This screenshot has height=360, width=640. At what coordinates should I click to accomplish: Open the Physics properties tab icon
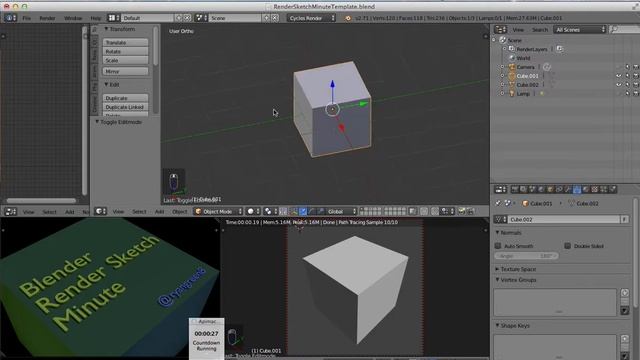(613, 189)
